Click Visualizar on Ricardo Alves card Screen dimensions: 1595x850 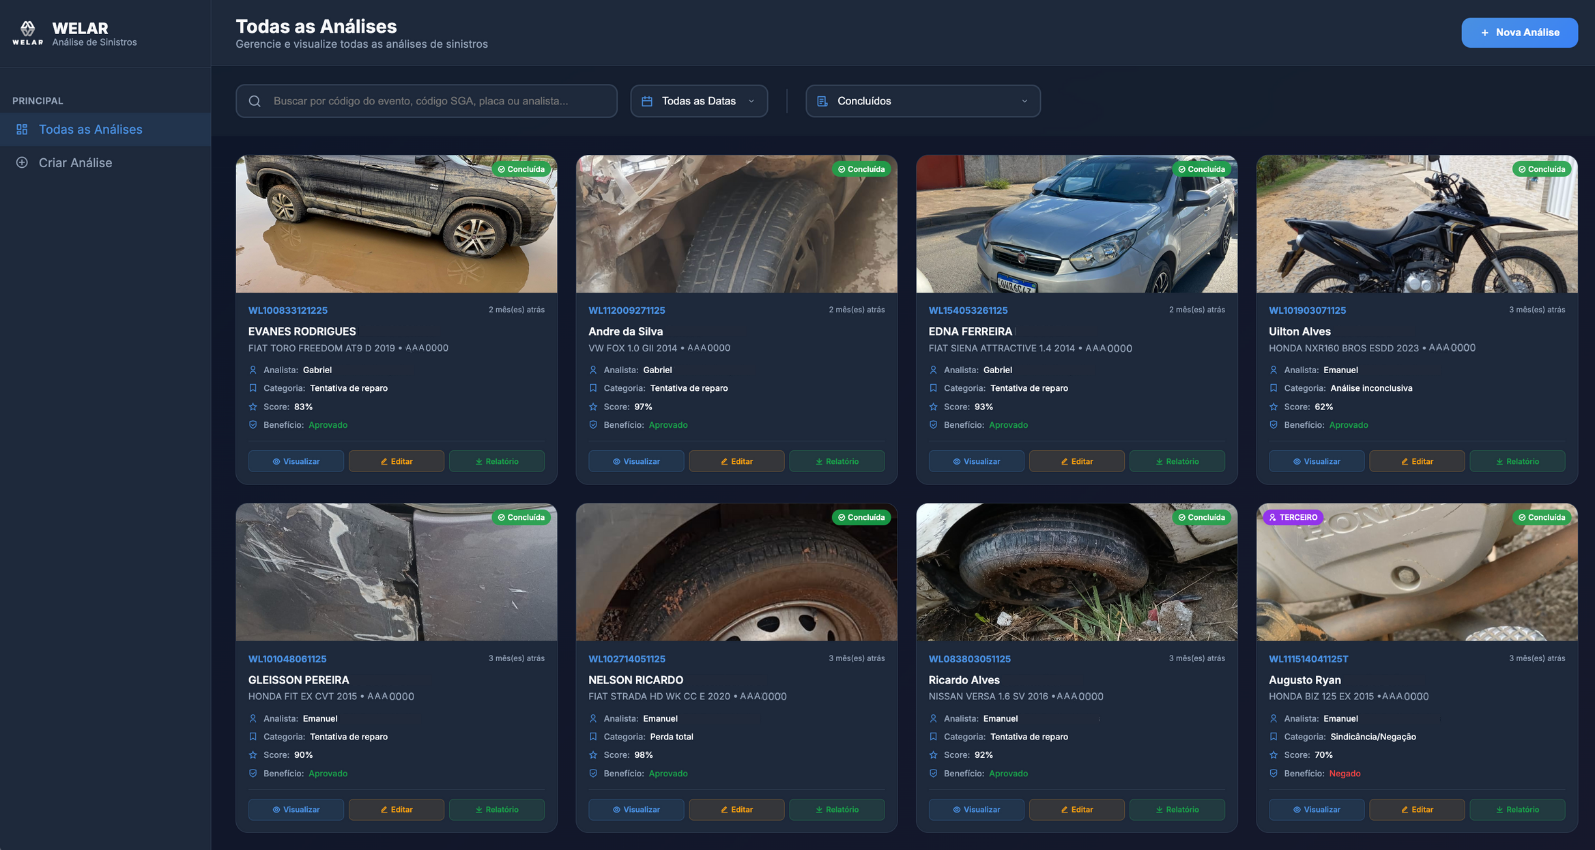click(x=976, y=809)
